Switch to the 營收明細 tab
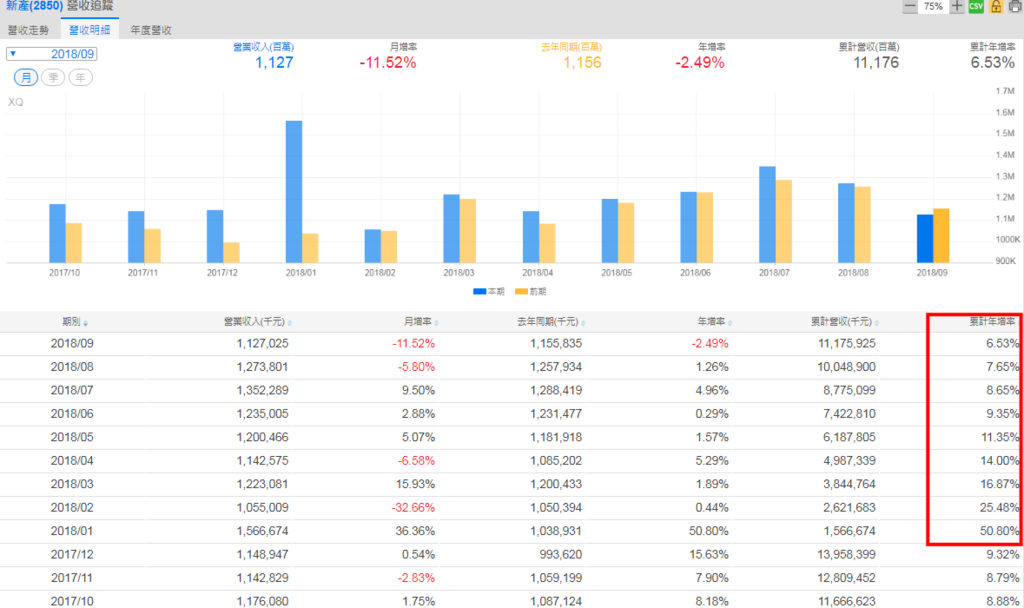Screen dimensions: 1024x608 tap(89, 30)
